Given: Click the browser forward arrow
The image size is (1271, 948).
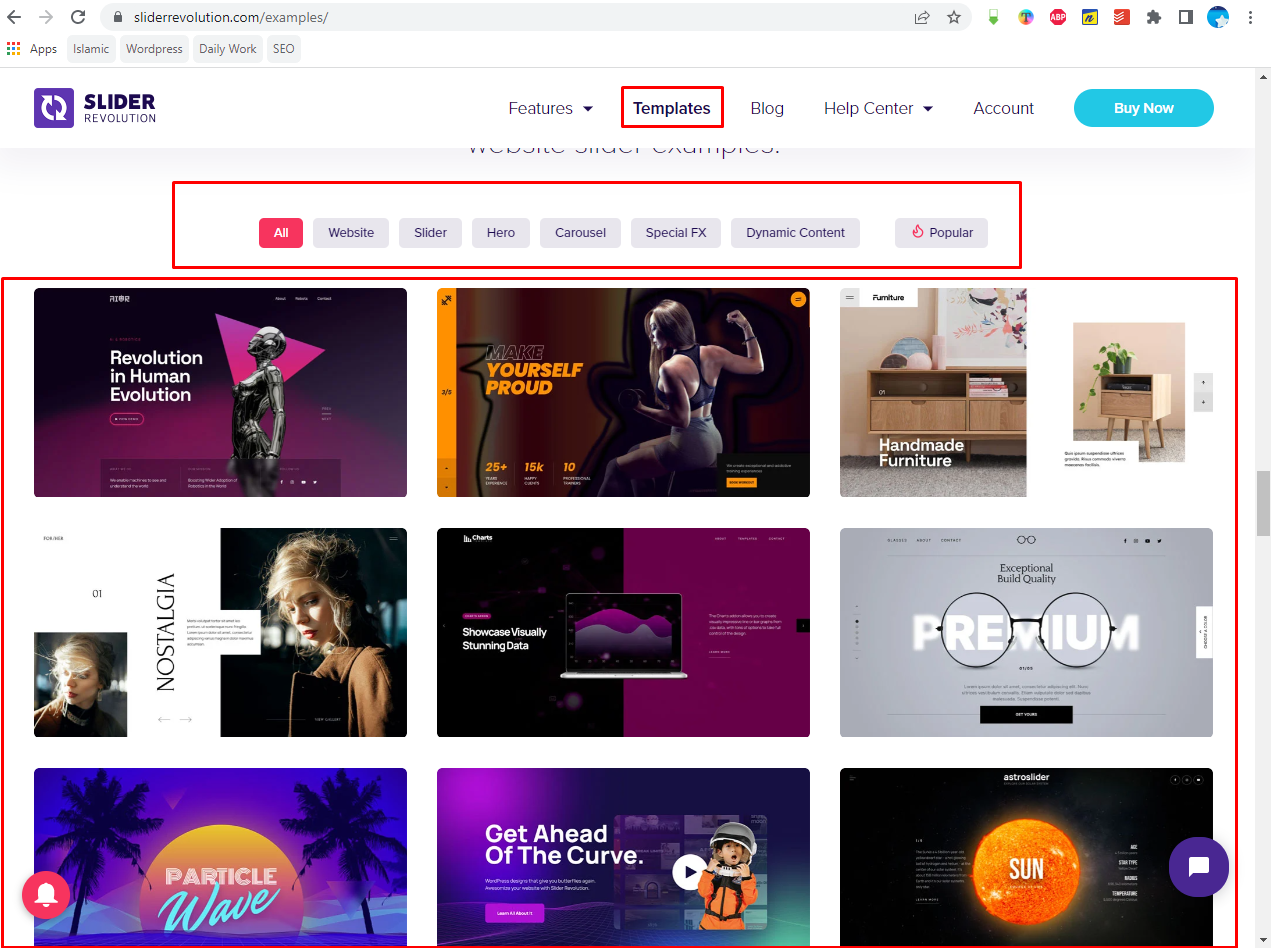Looking at the screenshot, I should (x=45, y=17).
